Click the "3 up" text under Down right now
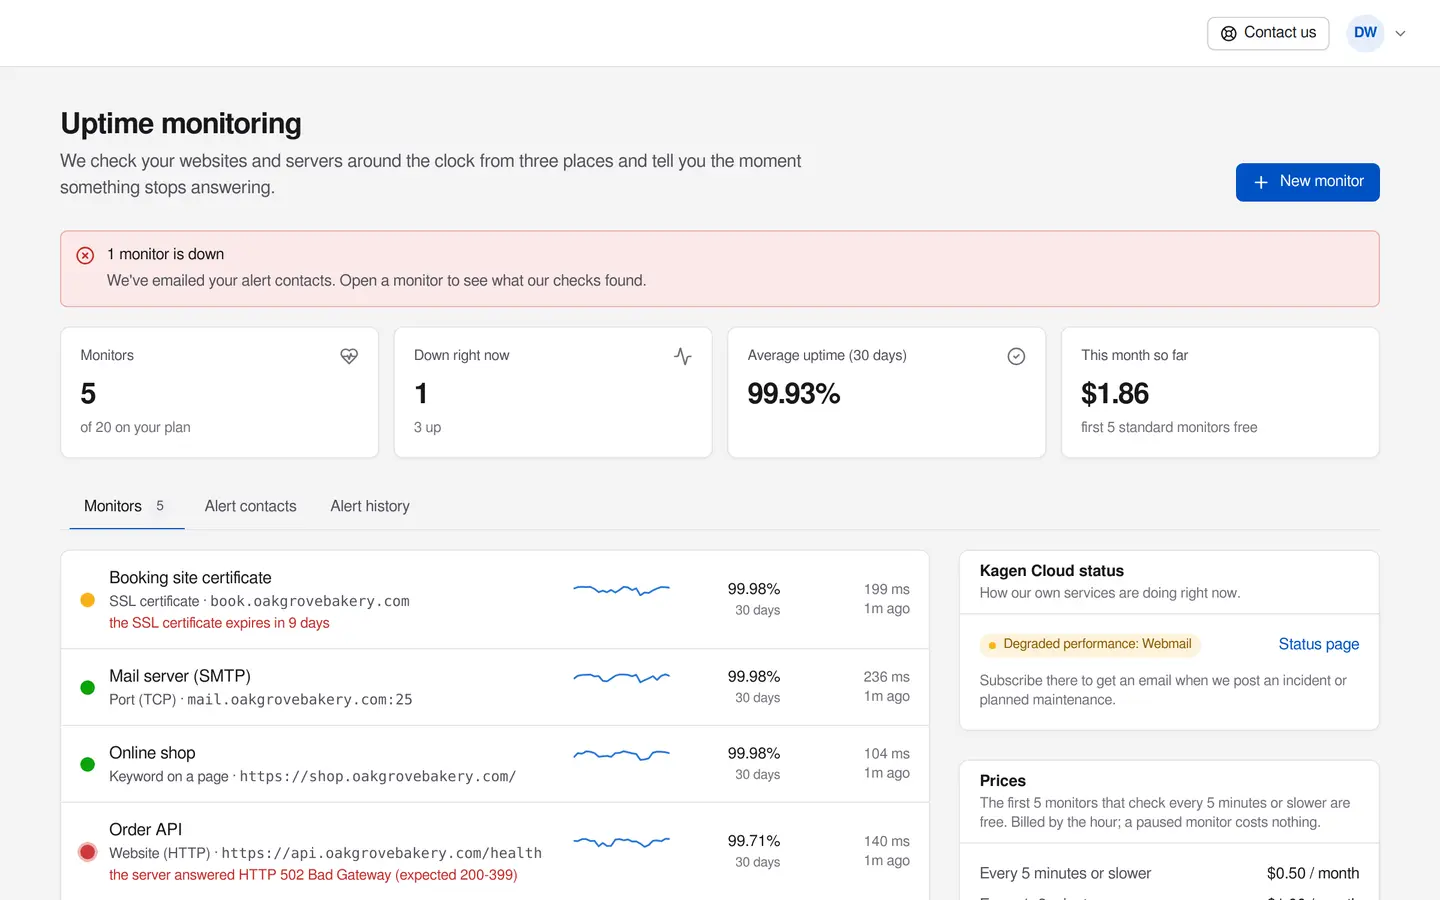 pyautogui.click(x=428, y=427)
